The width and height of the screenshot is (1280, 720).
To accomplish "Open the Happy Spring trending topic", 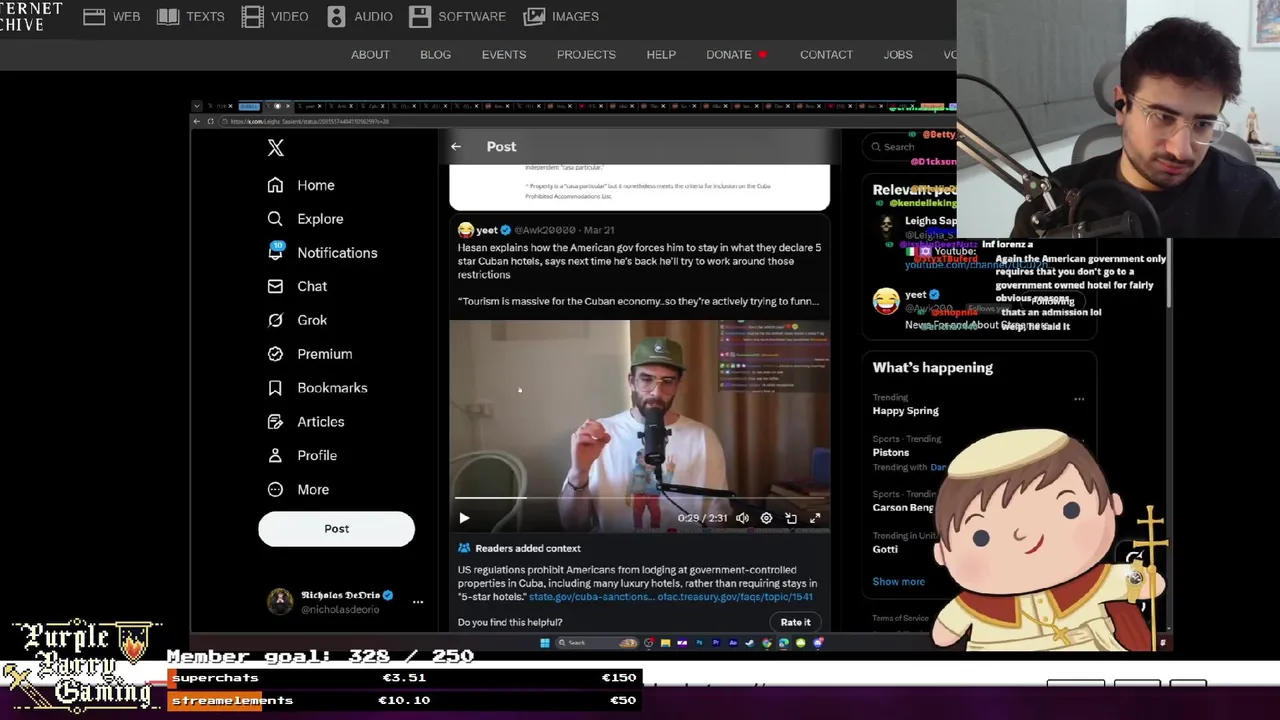I will click(x=905, y=411).
